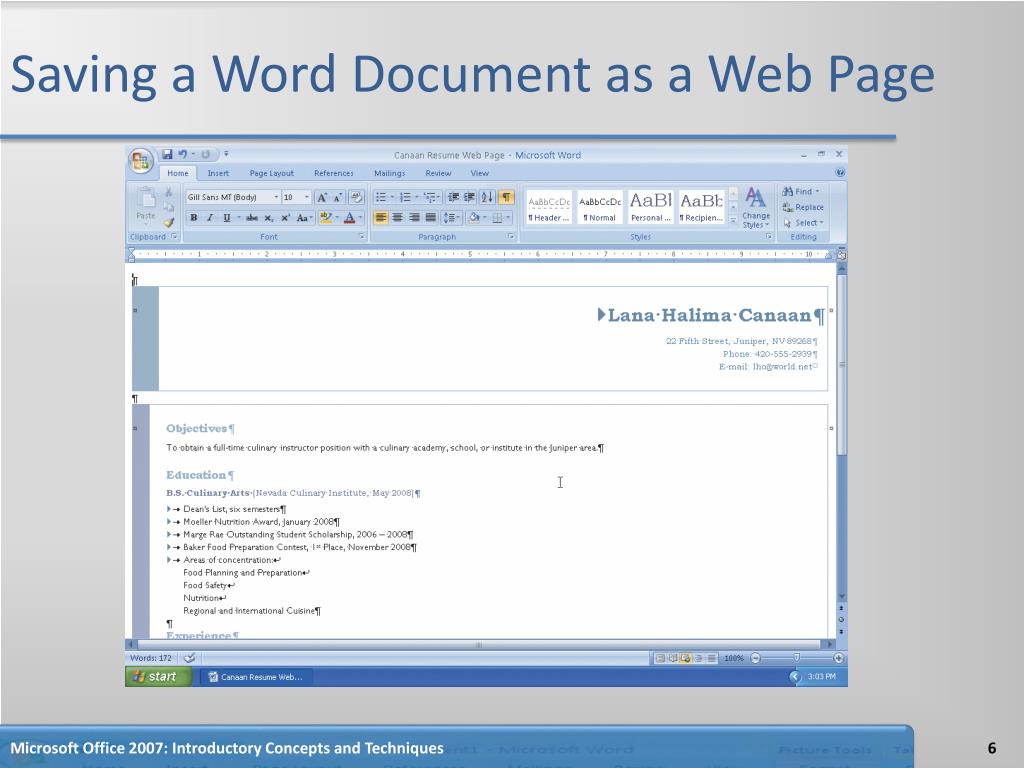Click Canaan Resume Web taskbar button

tap(255, 677)
